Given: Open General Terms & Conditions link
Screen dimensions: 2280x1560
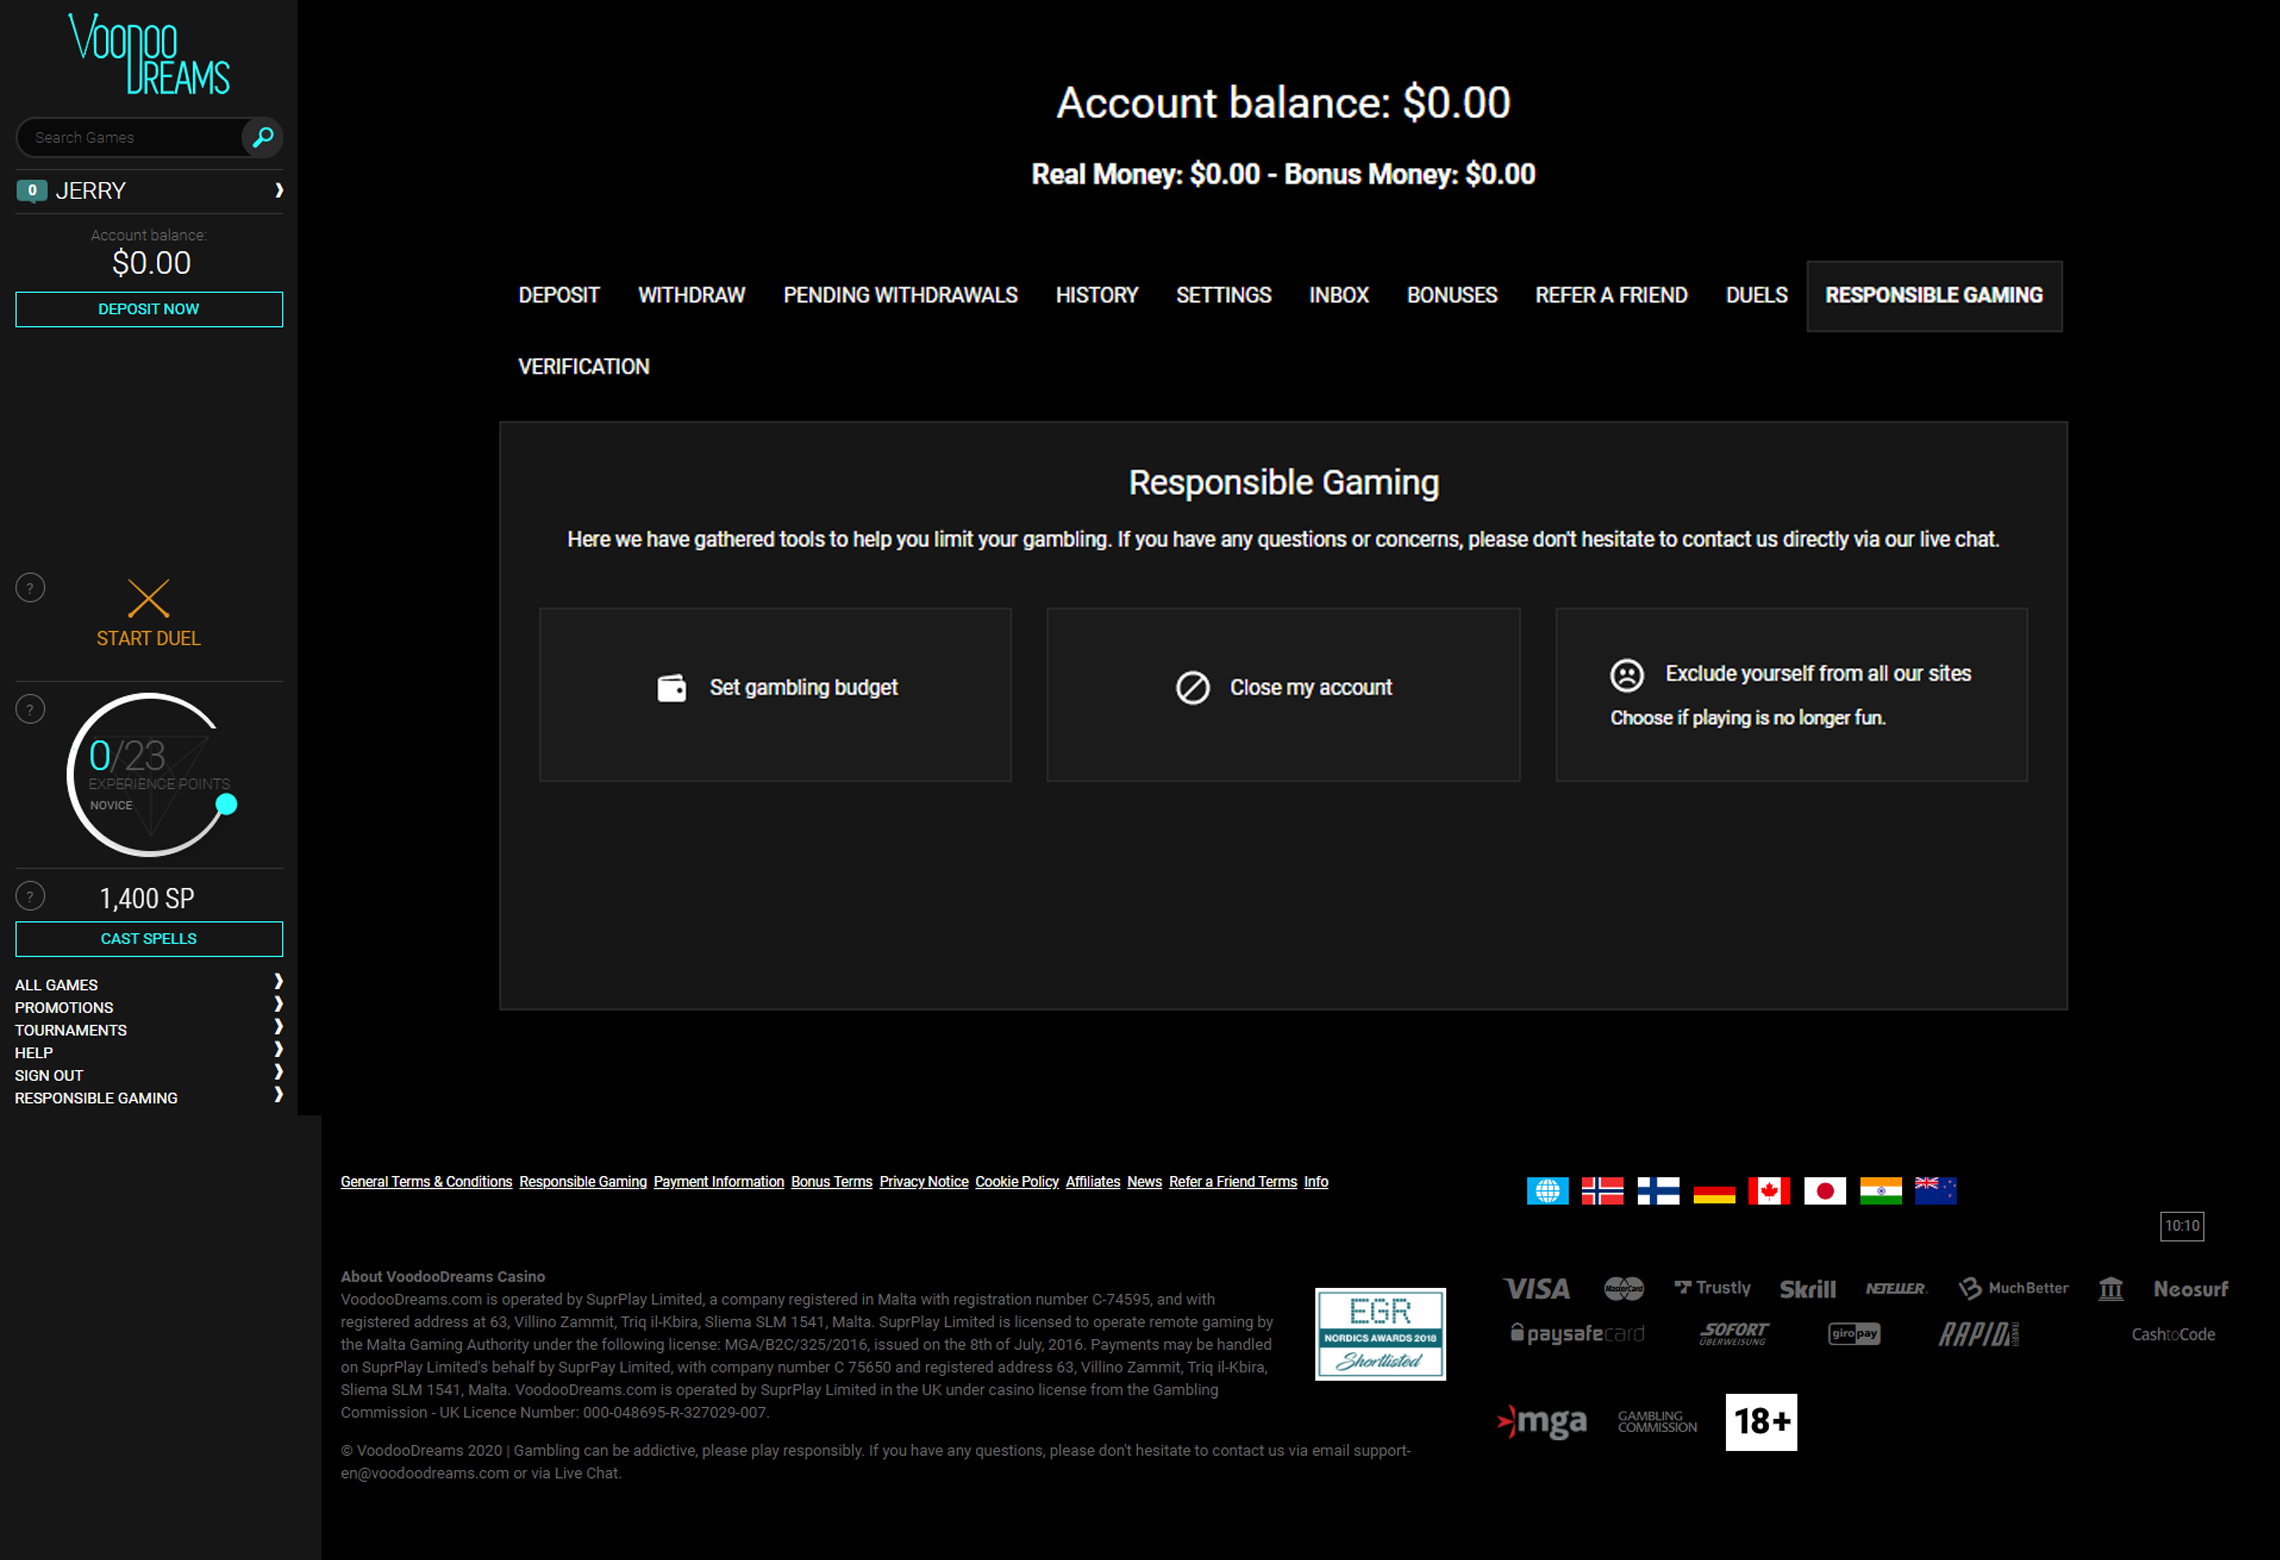Looking at the screenshot, I should (x=426, y=1182).
